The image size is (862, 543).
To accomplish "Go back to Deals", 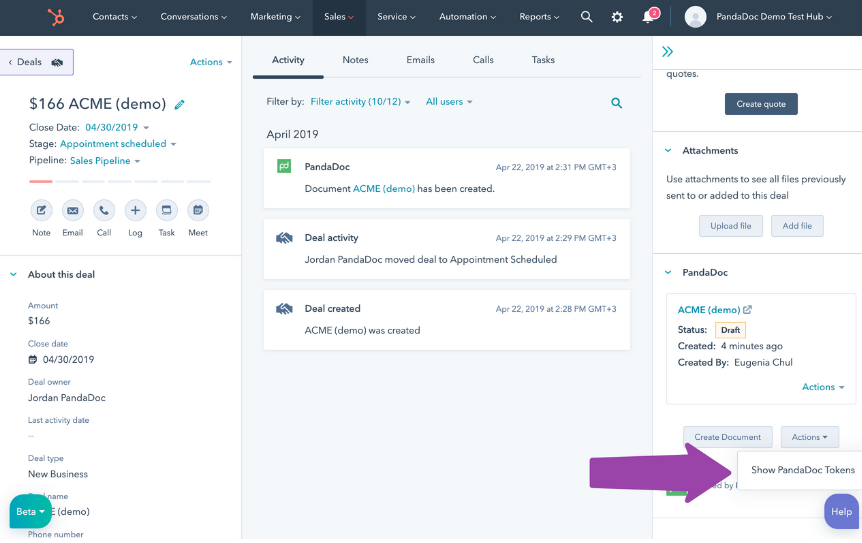I will click(x=36, y=62).
